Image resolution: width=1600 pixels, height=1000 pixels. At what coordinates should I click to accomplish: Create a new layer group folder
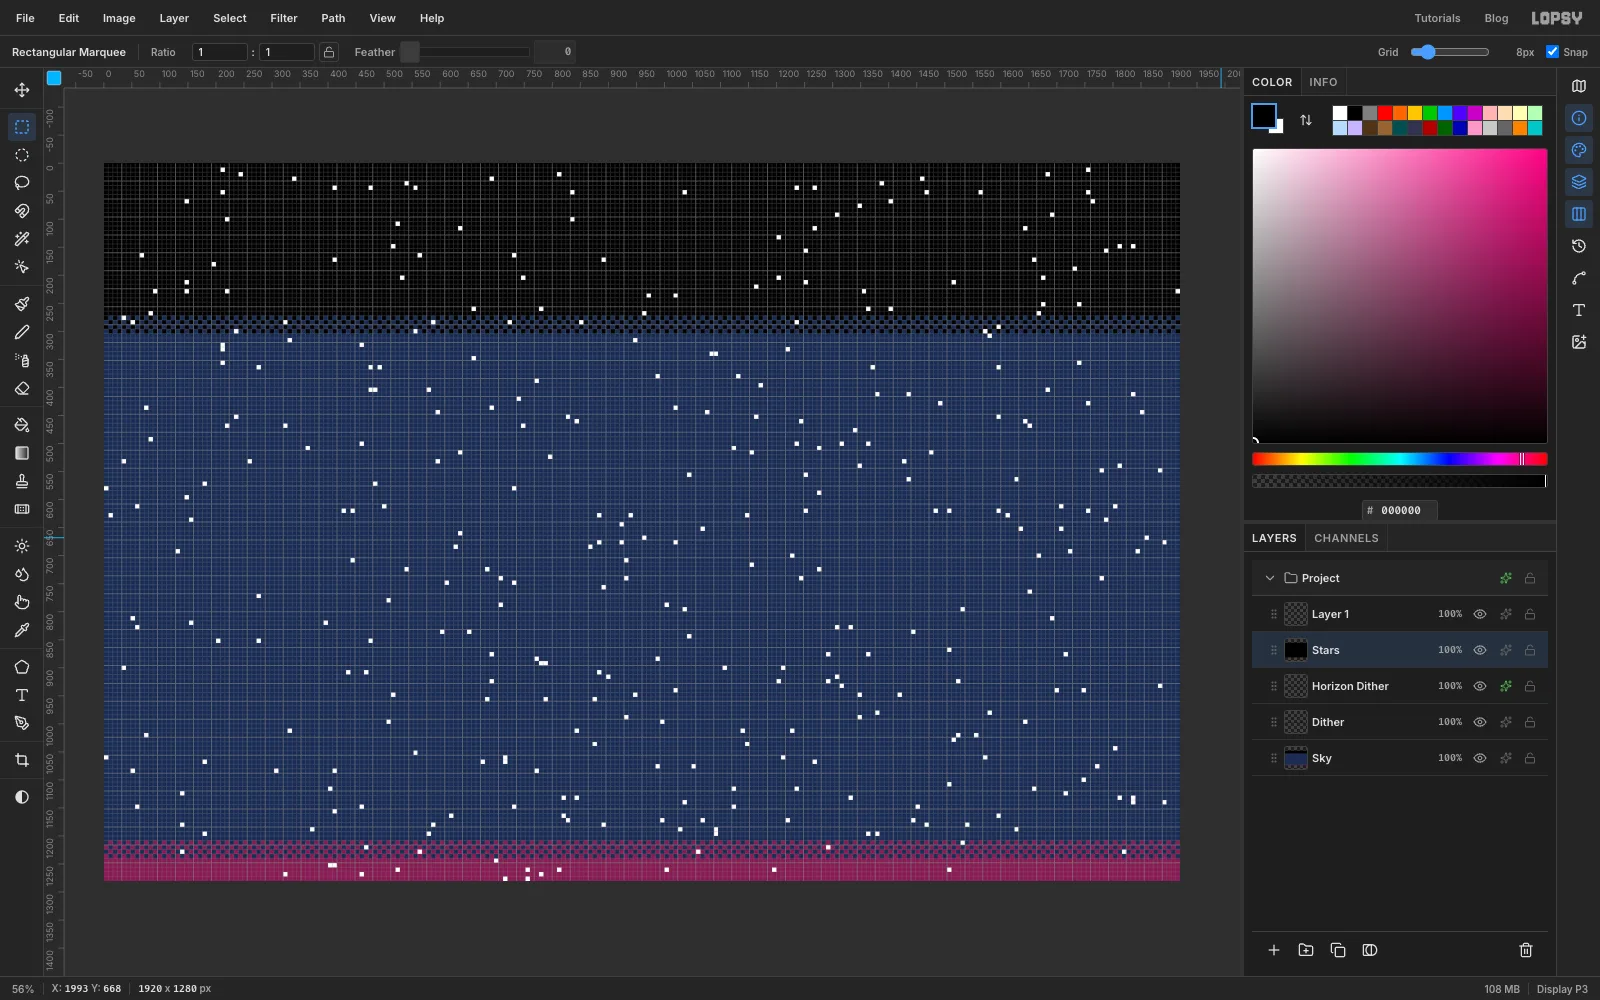1306,950
